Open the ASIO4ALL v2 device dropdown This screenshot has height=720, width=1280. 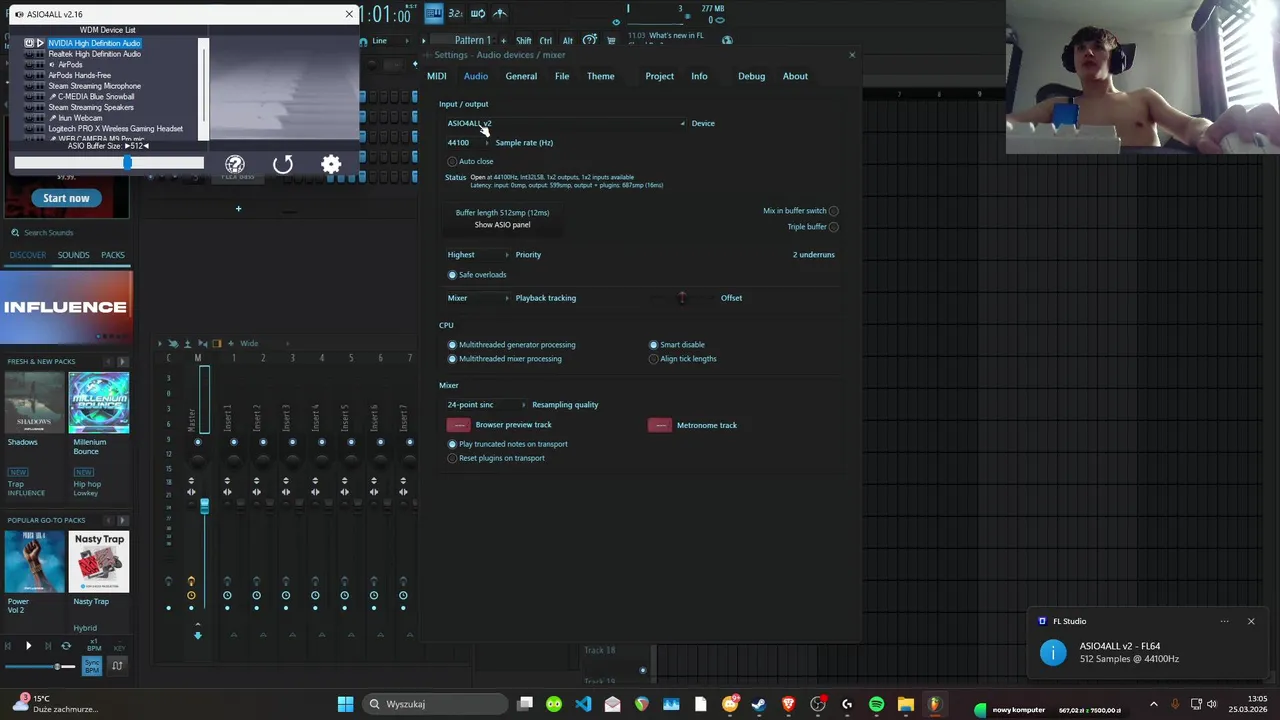[566, 123]
